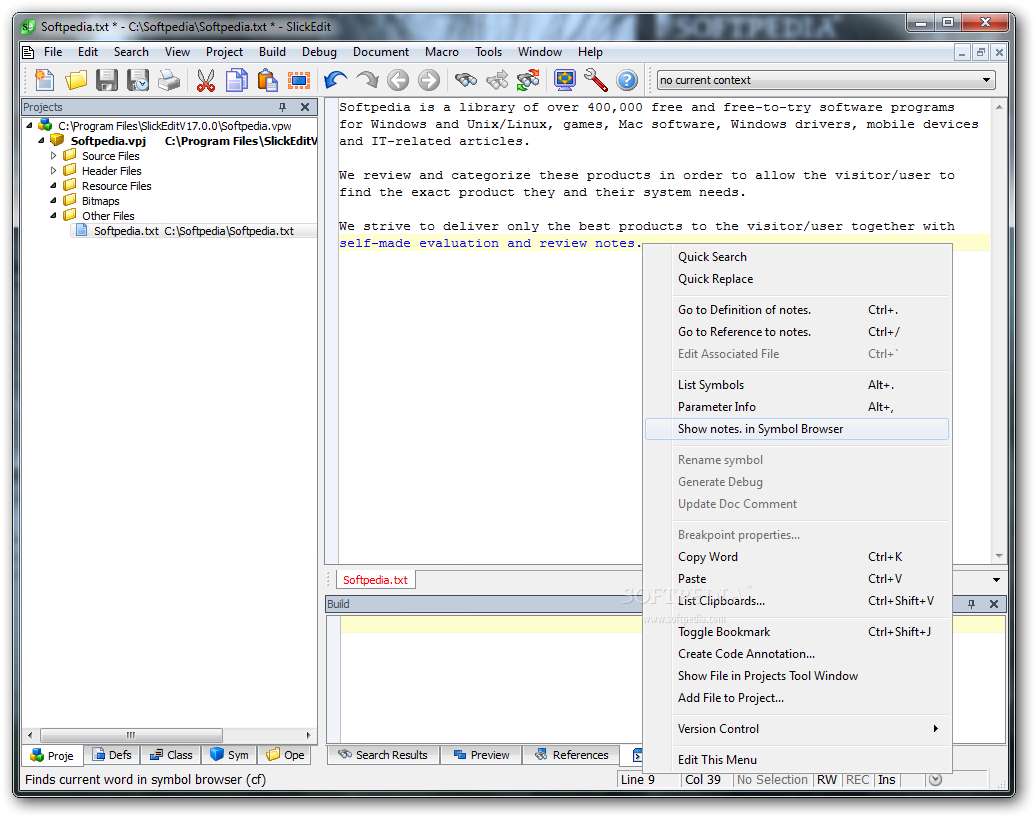Open the context combo box dropdown

click(x=986, y=80)
